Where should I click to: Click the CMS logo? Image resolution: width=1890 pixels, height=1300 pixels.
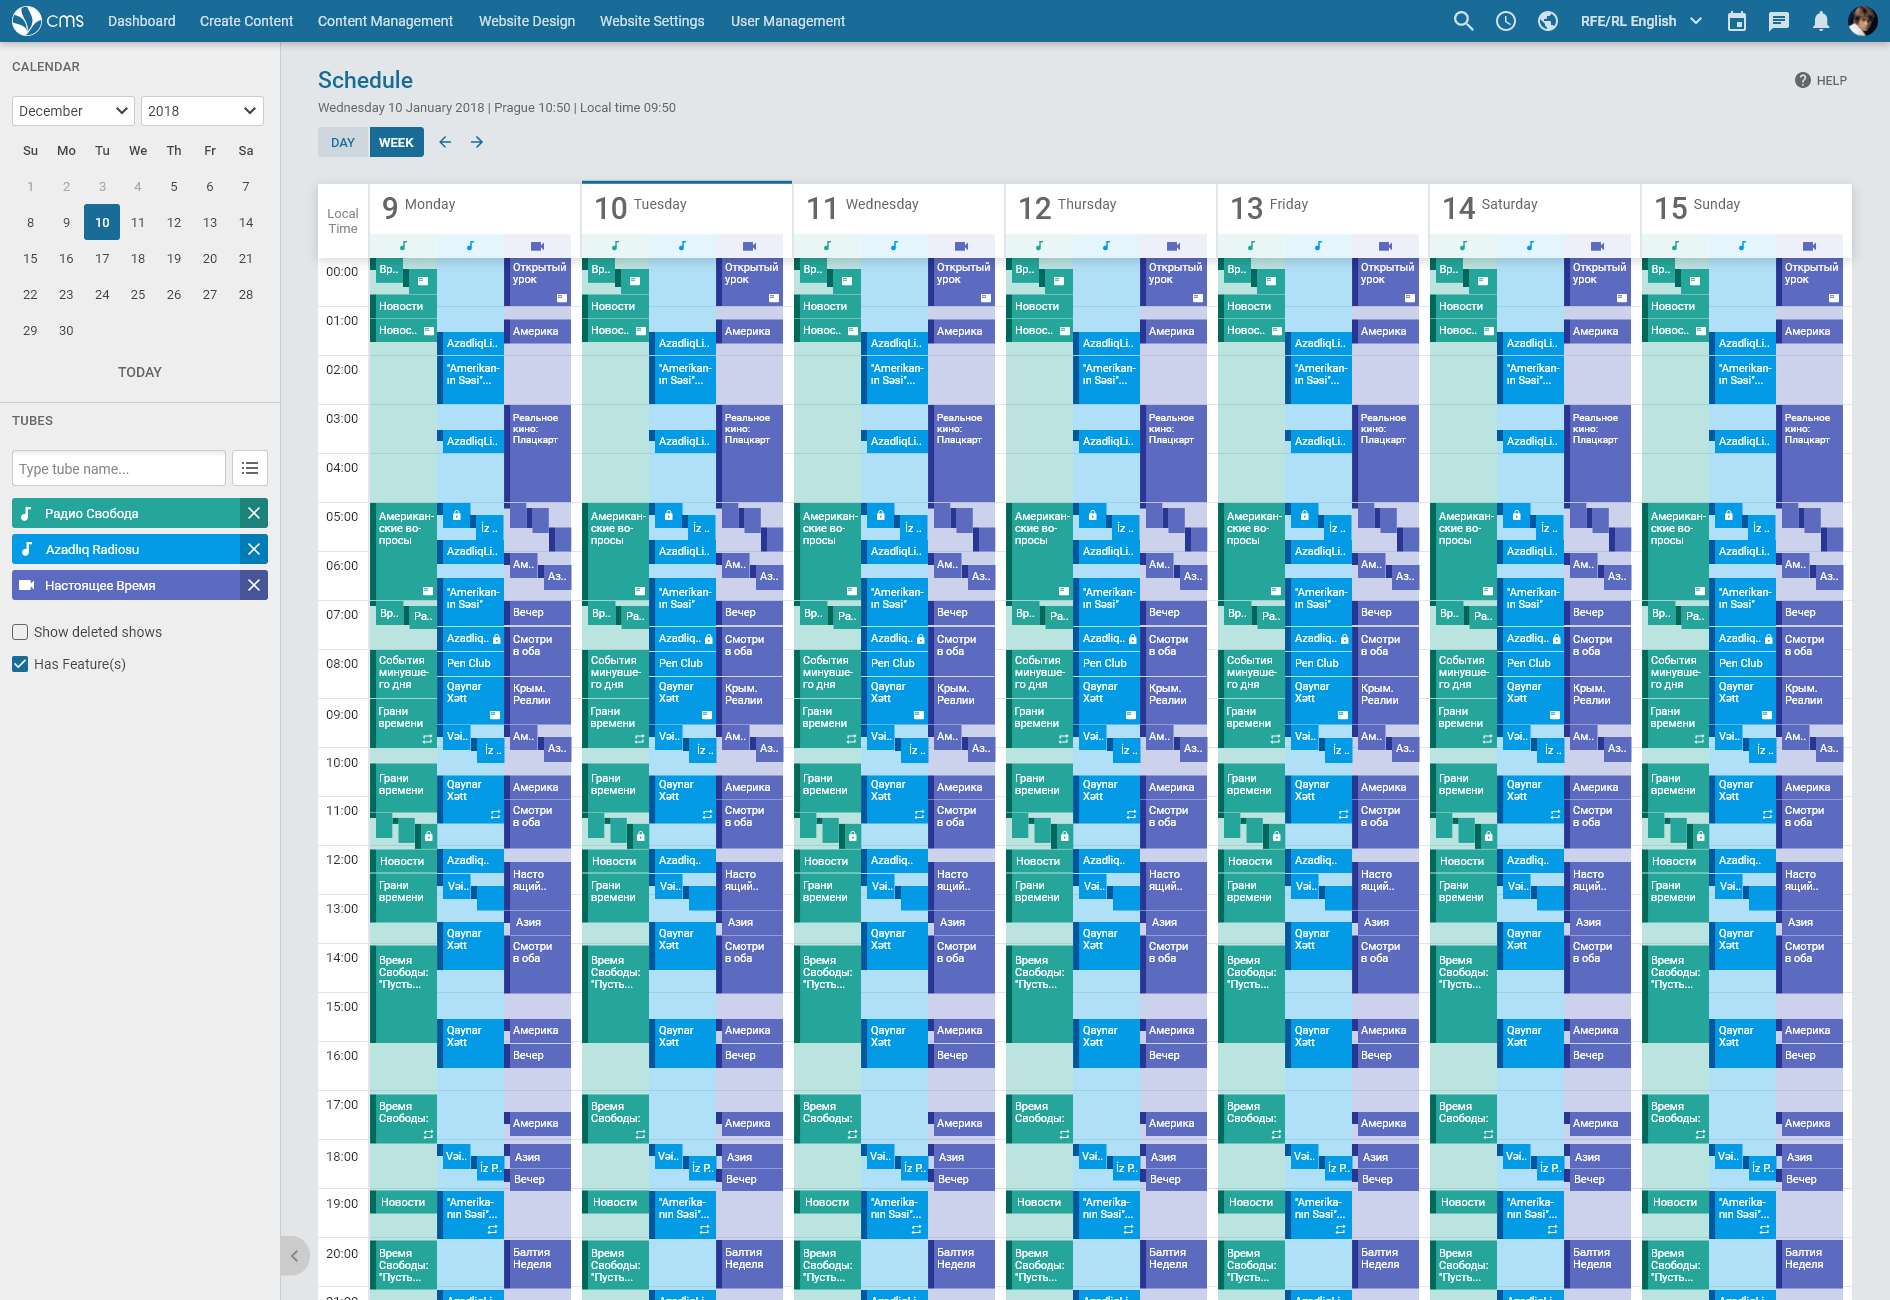[48, 20]
